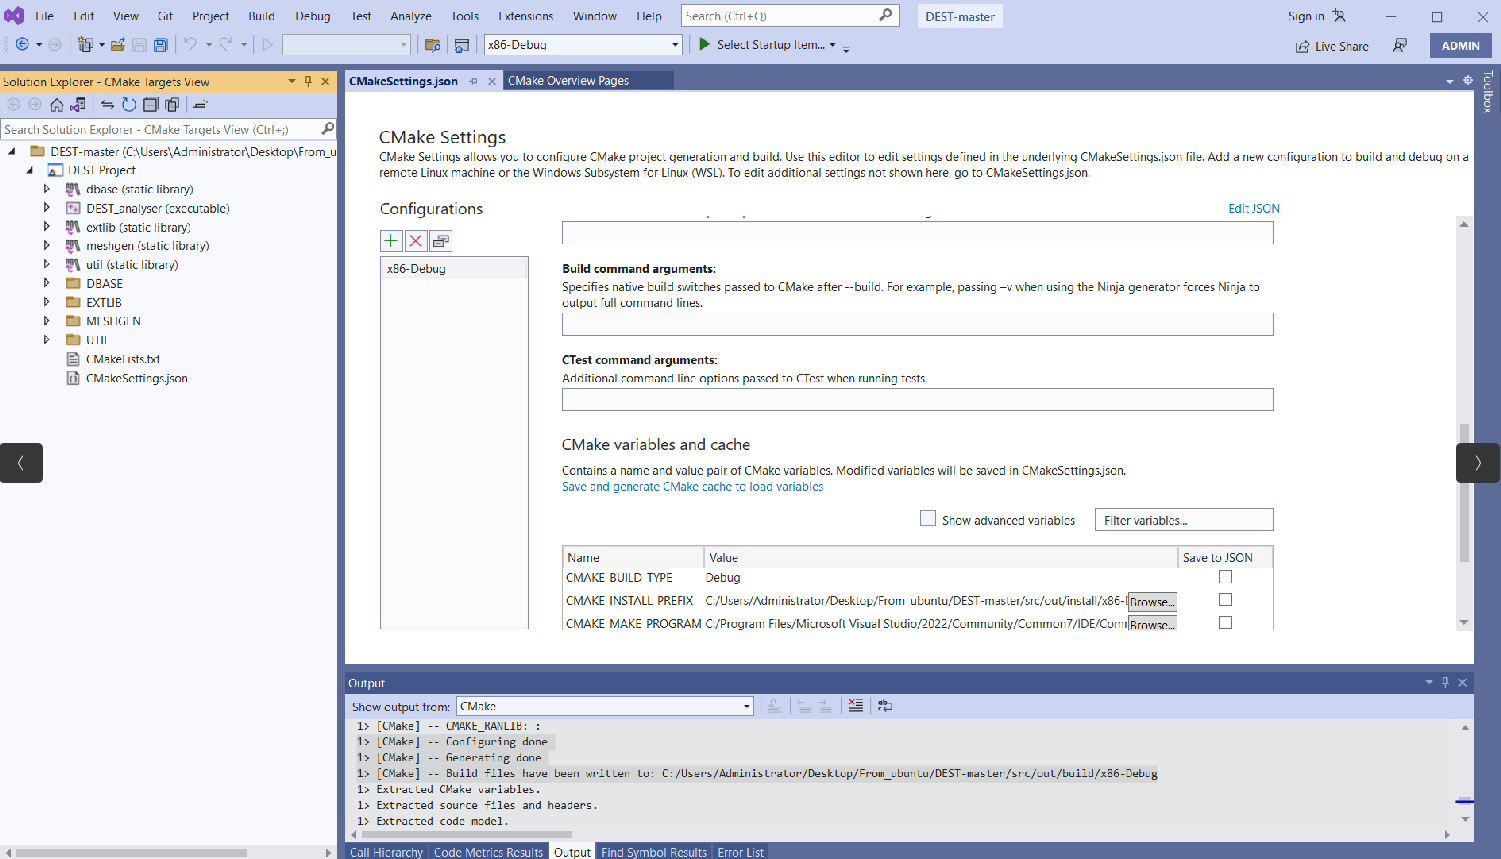The image size is (1501, 859).
Task: Click the Sync with Active Document icon
Action: coord(107,105)
